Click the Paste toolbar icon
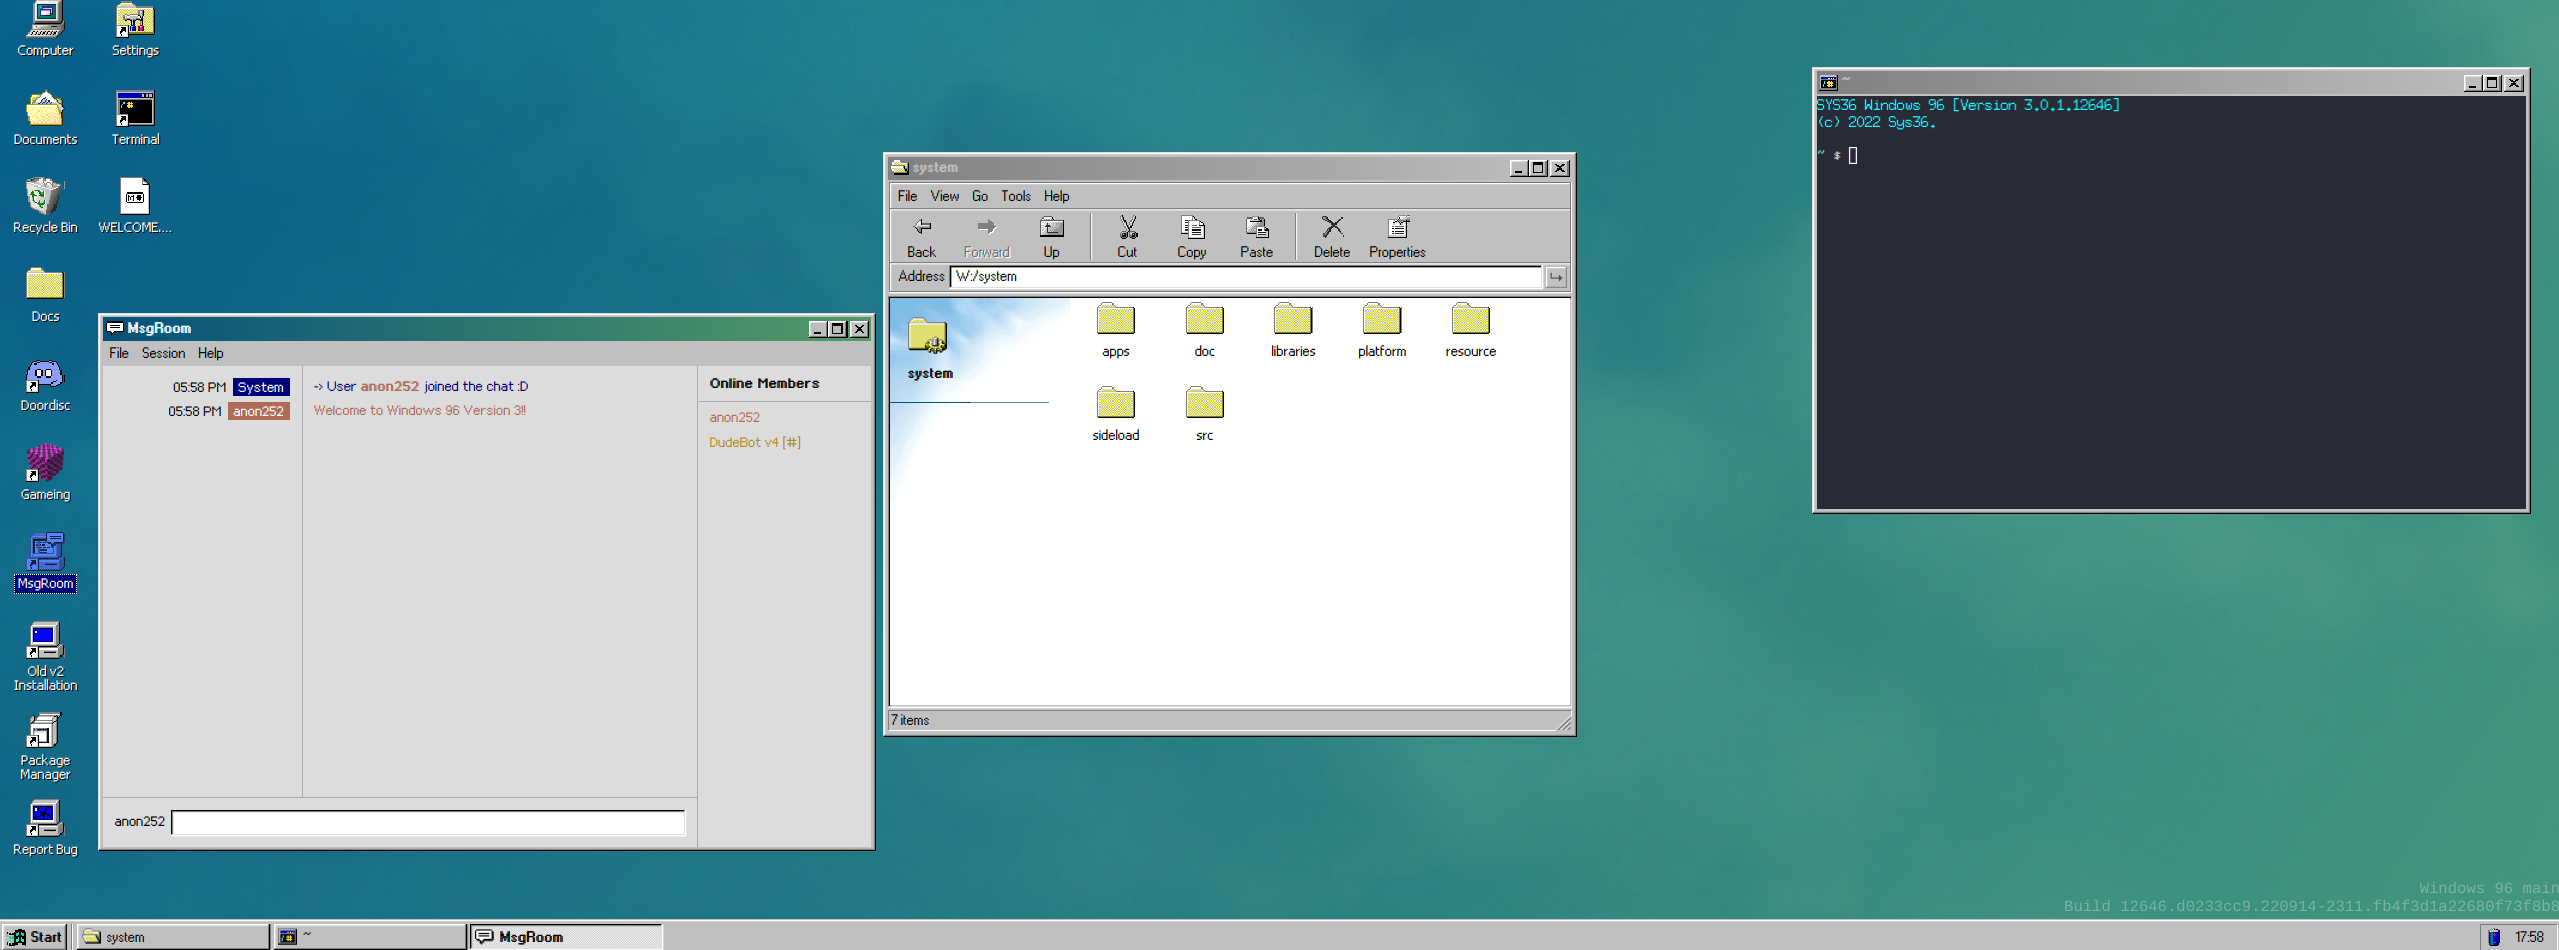 pos(1256,237)
